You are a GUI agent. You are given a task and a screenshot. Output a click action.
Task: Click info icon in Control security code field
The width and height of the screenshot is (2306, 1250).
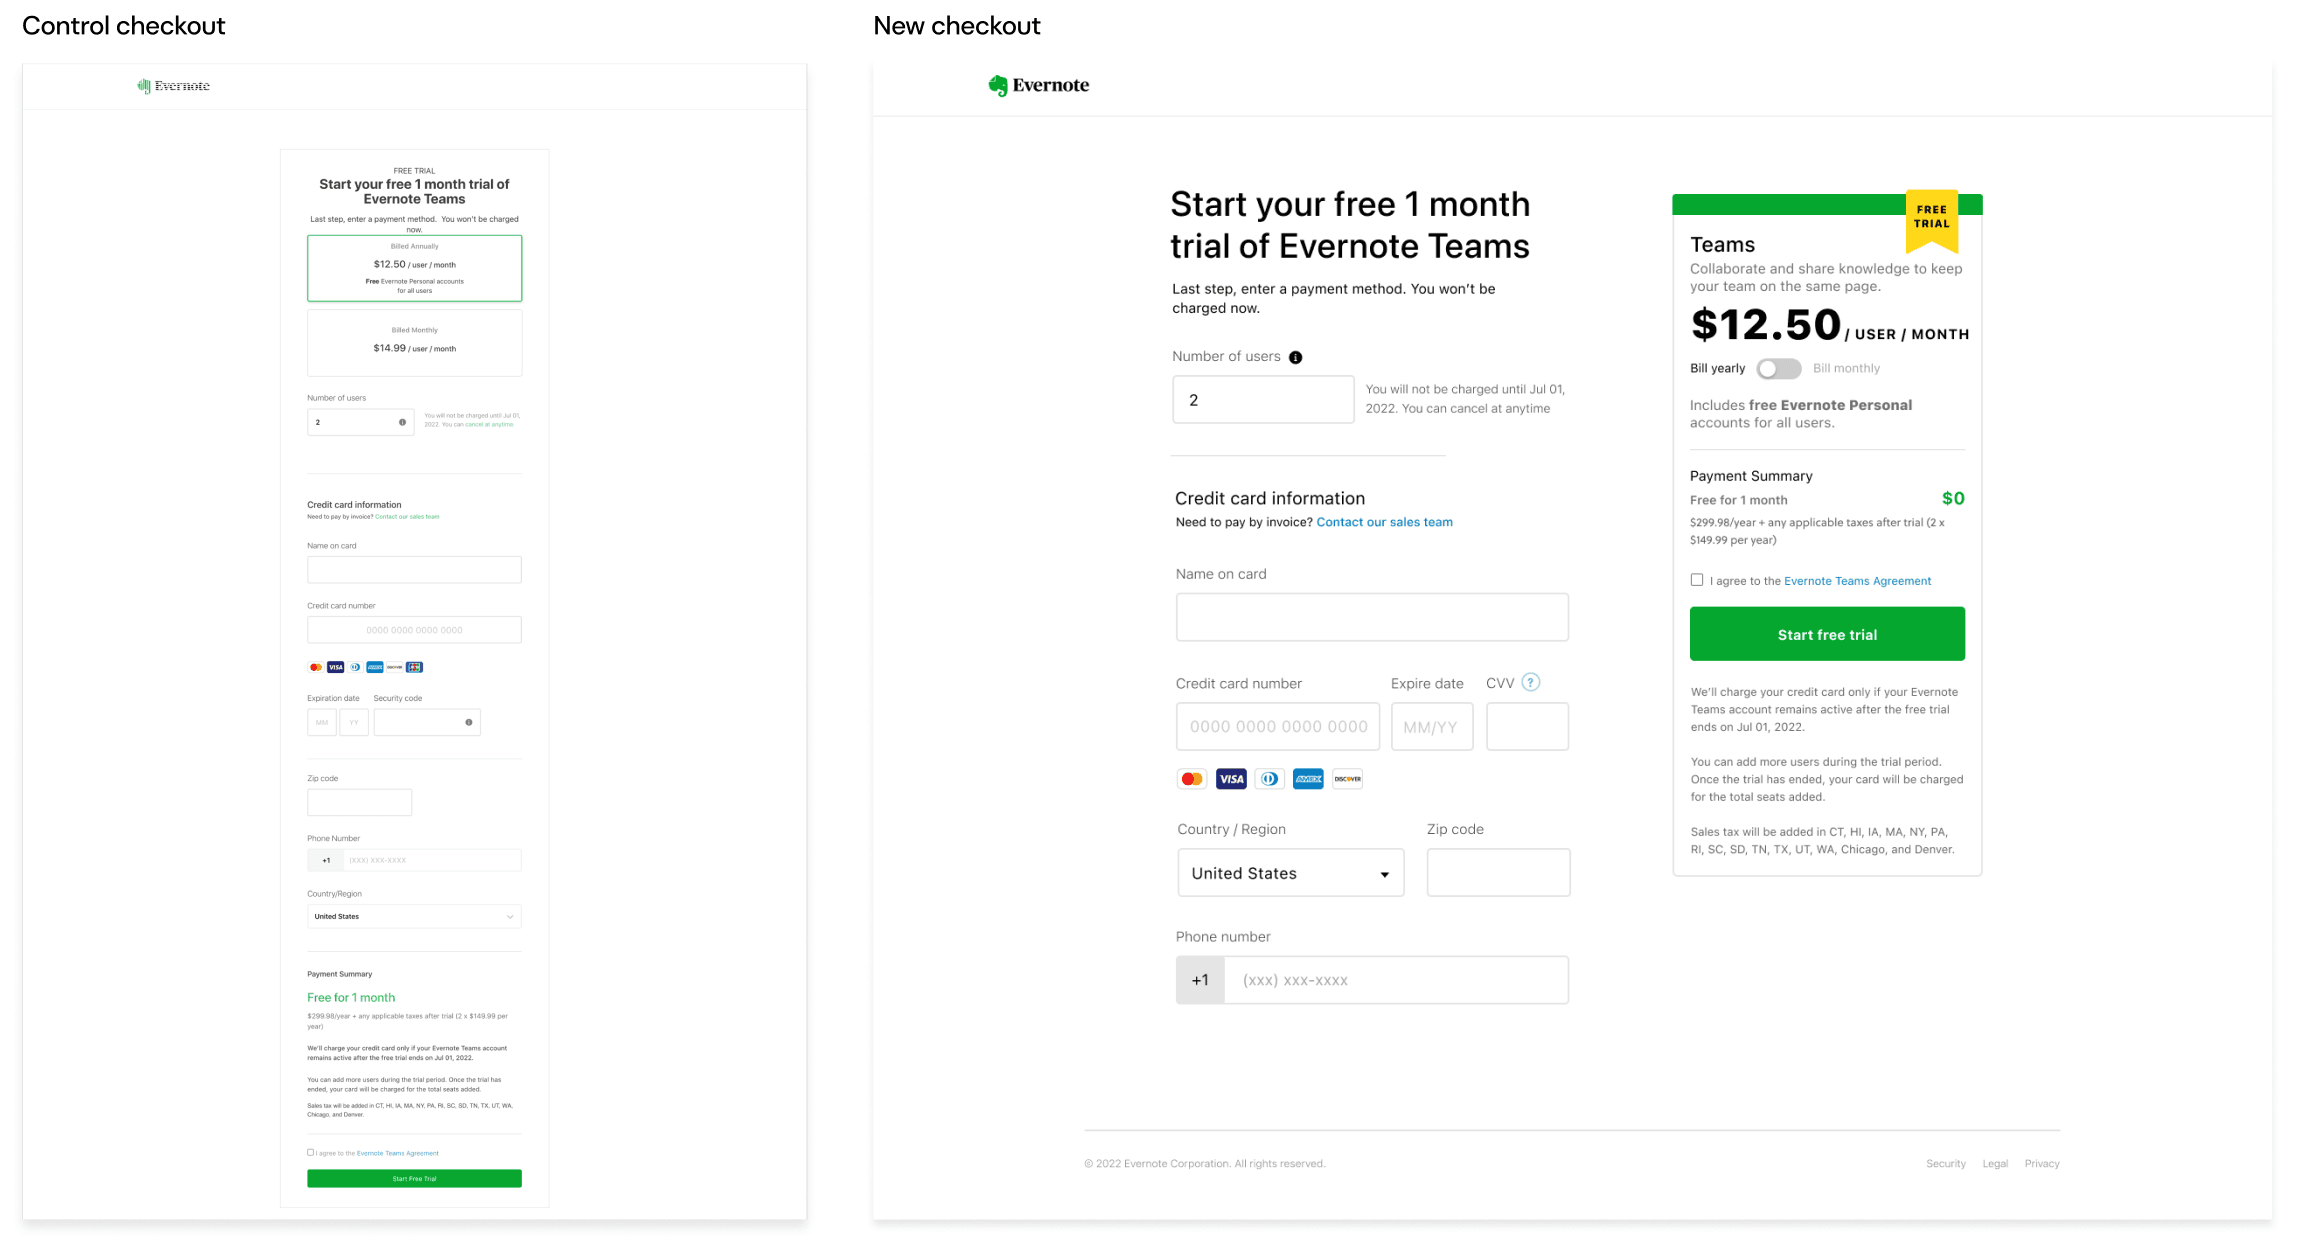469,722
